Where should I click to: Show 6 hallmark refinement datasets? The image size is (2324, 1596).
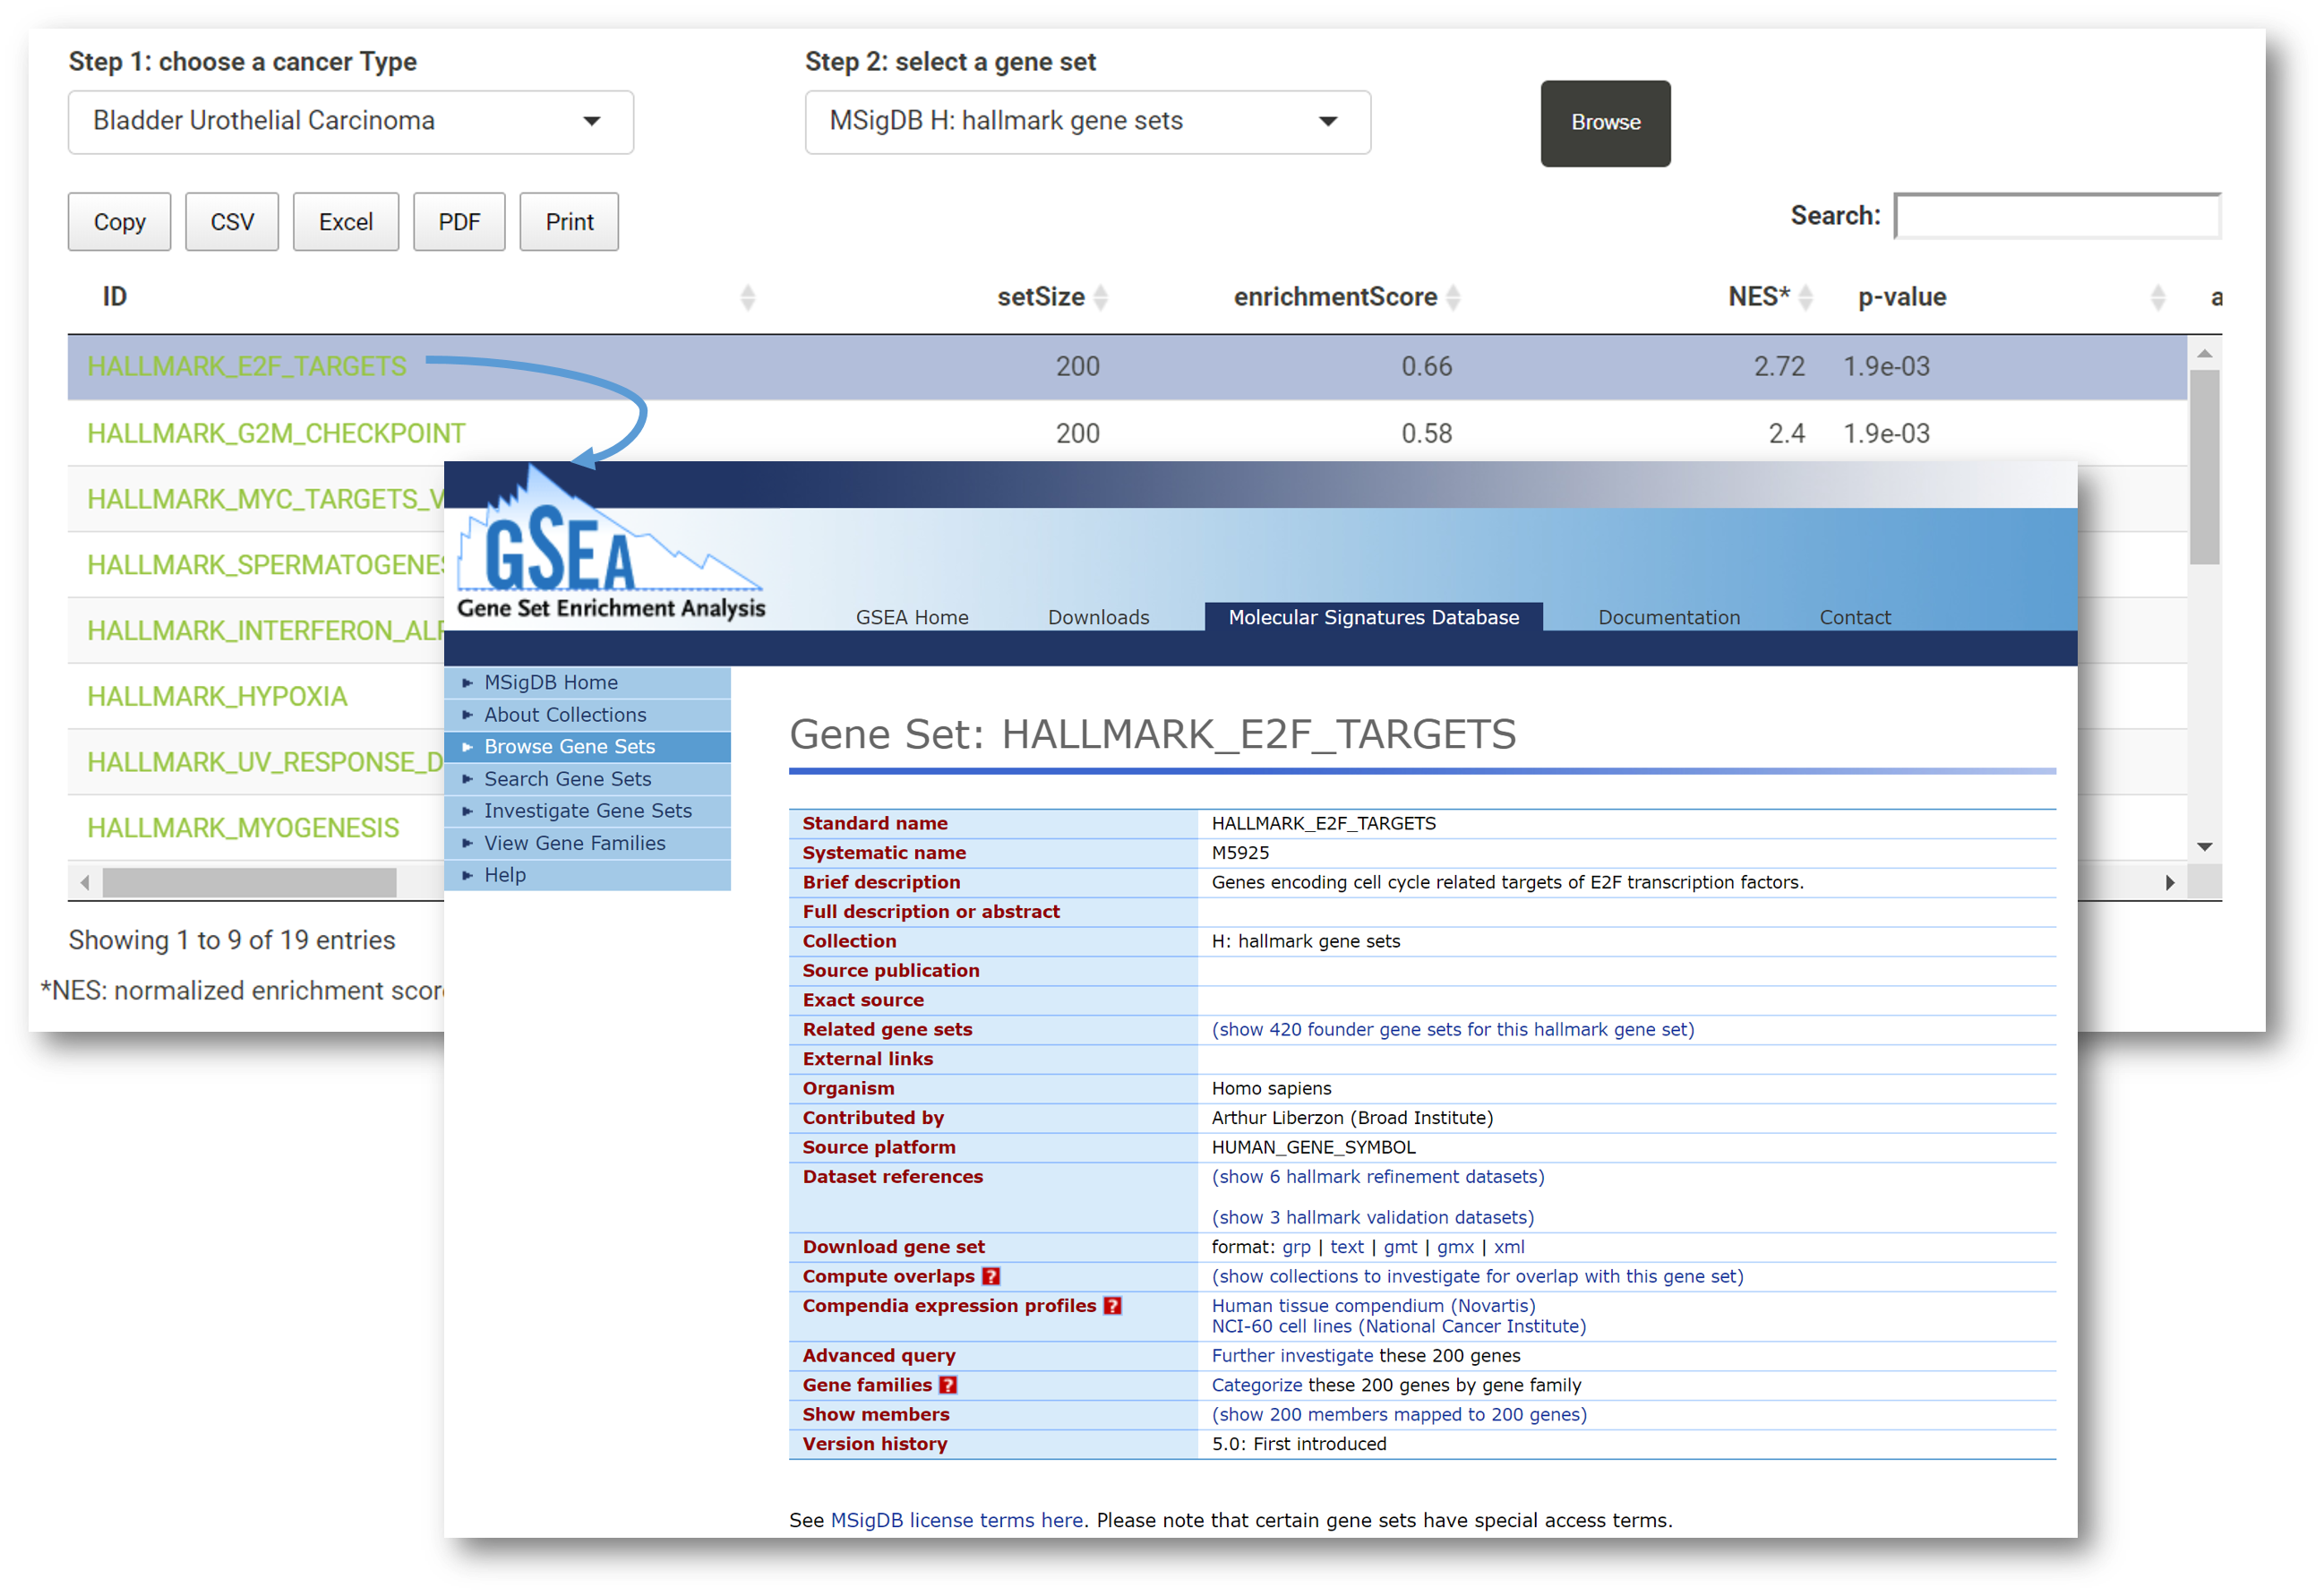tap(1377, 1177)
